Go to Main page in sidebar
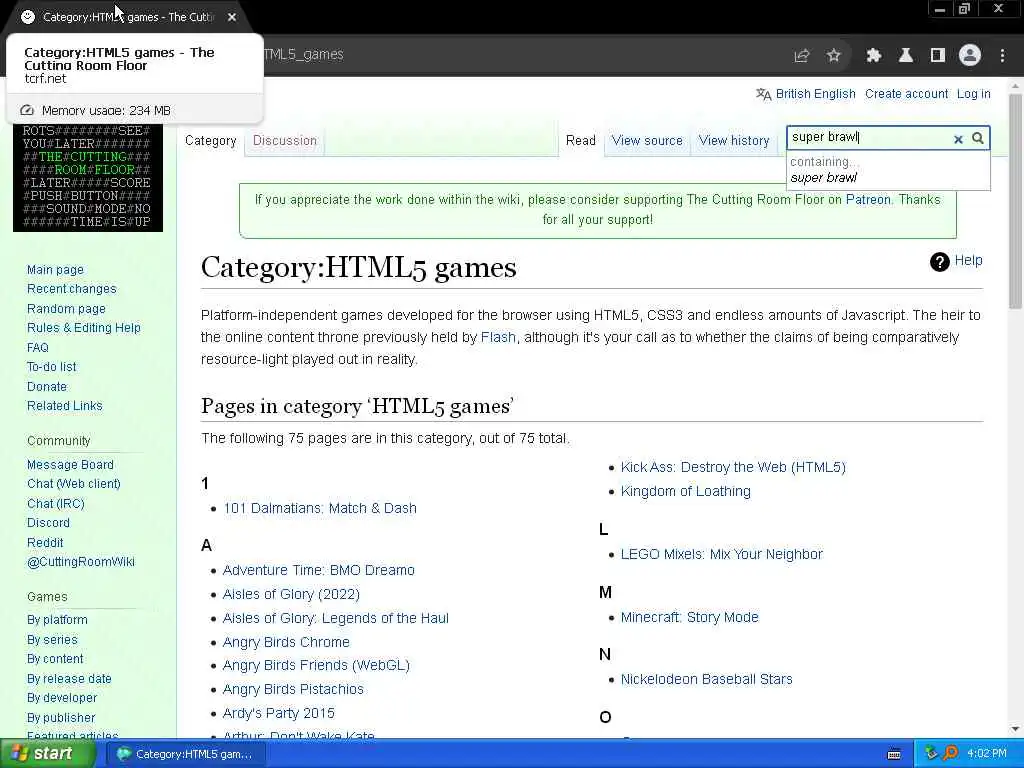 [56, 270]
